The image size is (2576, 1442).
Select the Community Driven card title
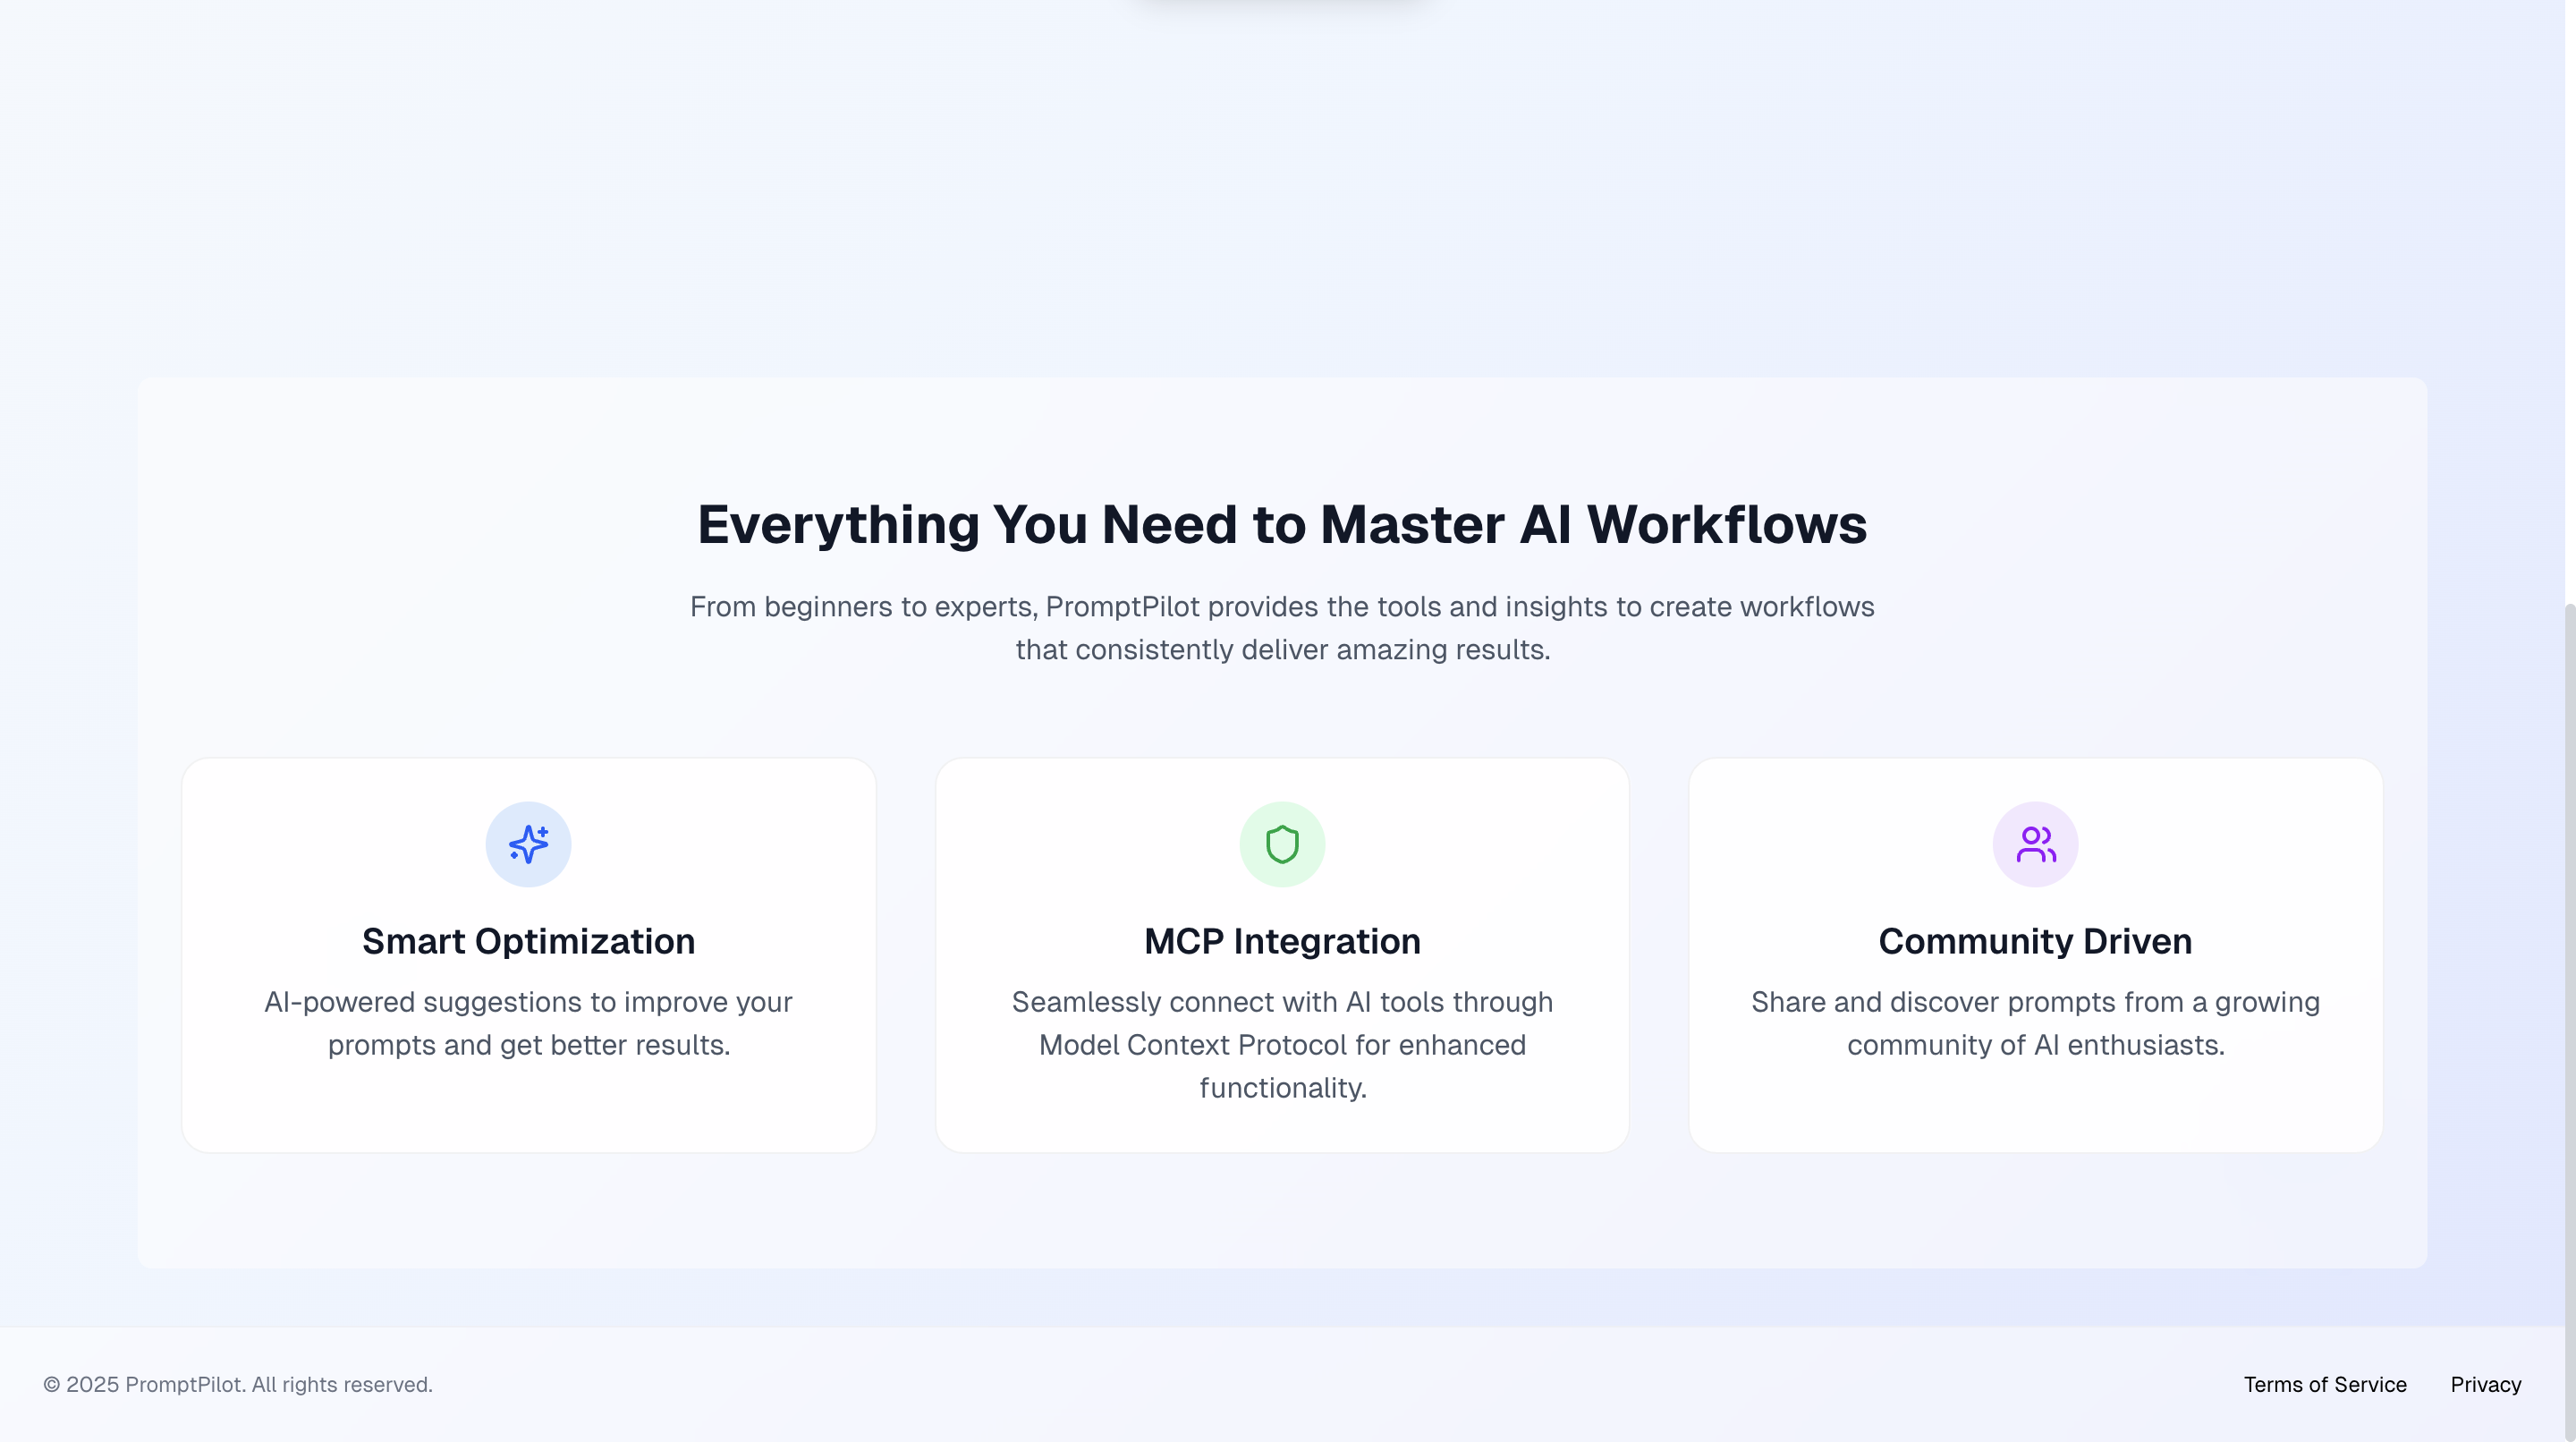pos(2035,941)
